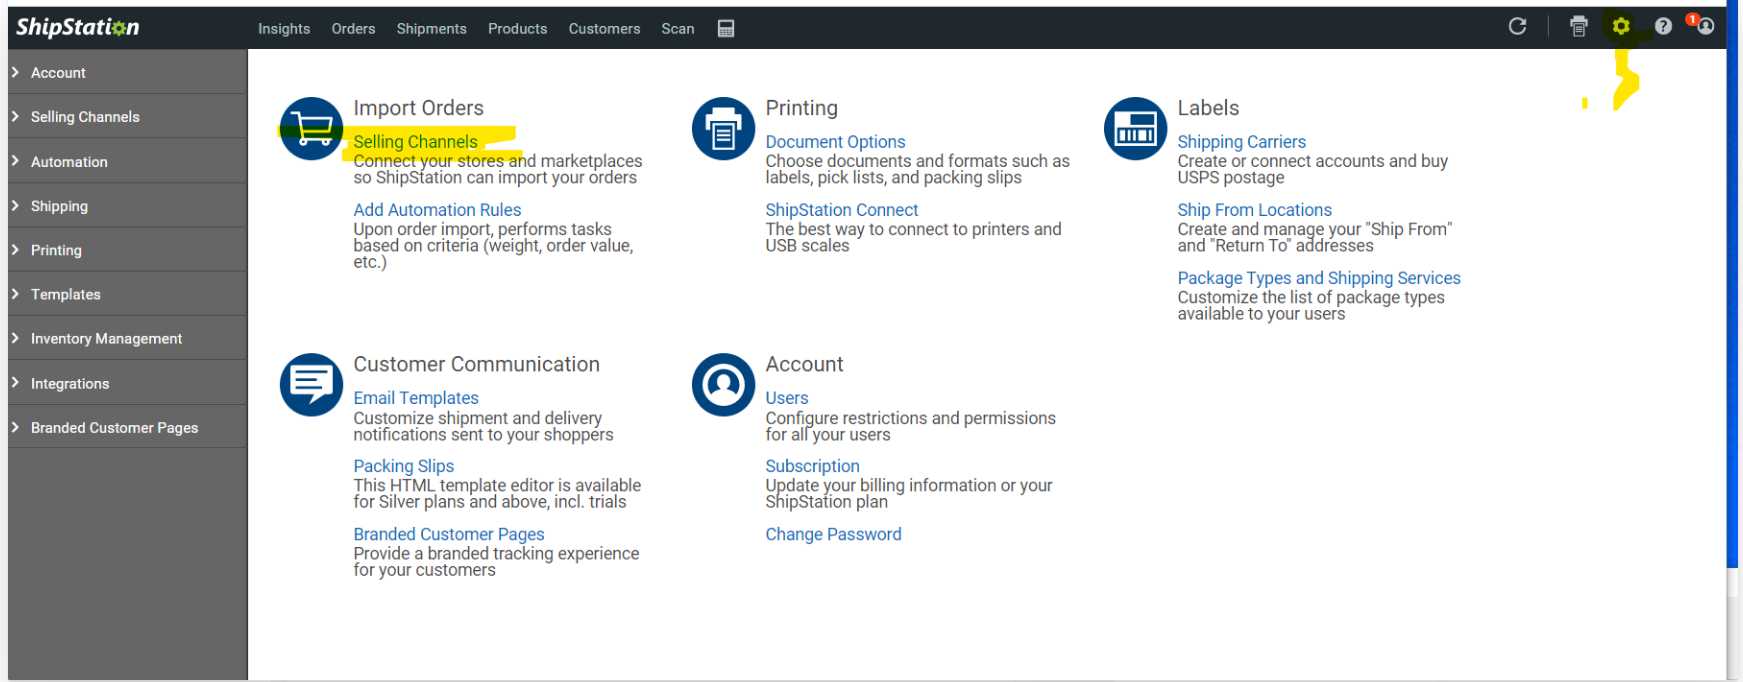Click the Customer Communication chat icon
The width and height of the screenshot is (1743, 682).
311,384
